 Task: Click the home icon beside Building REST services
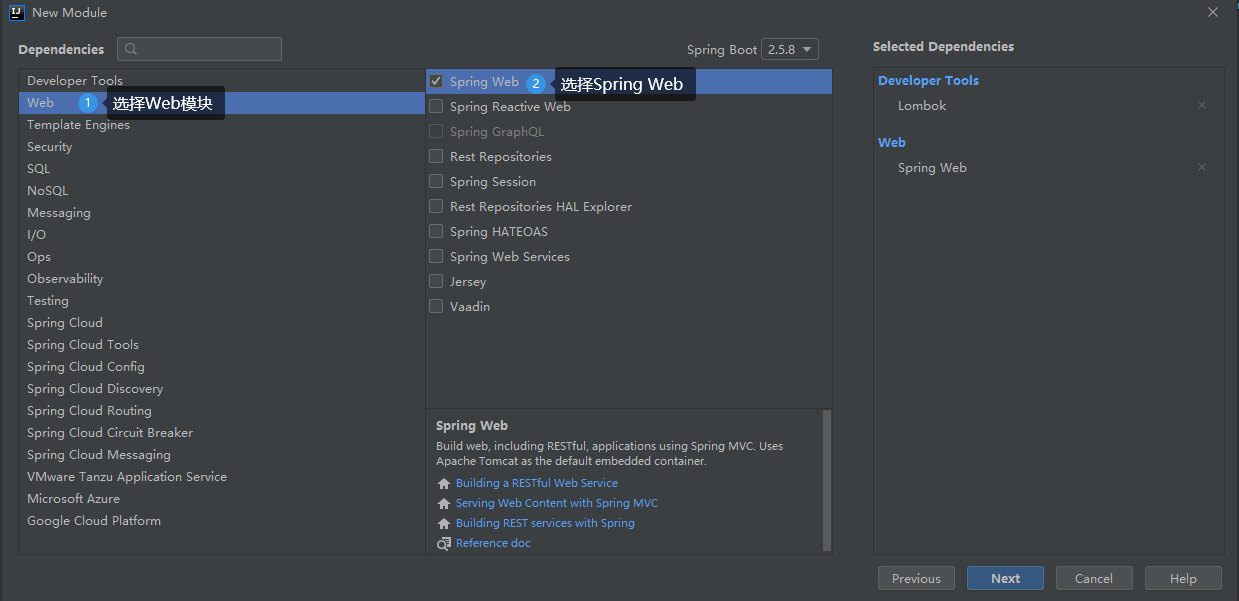coord(444,523)
